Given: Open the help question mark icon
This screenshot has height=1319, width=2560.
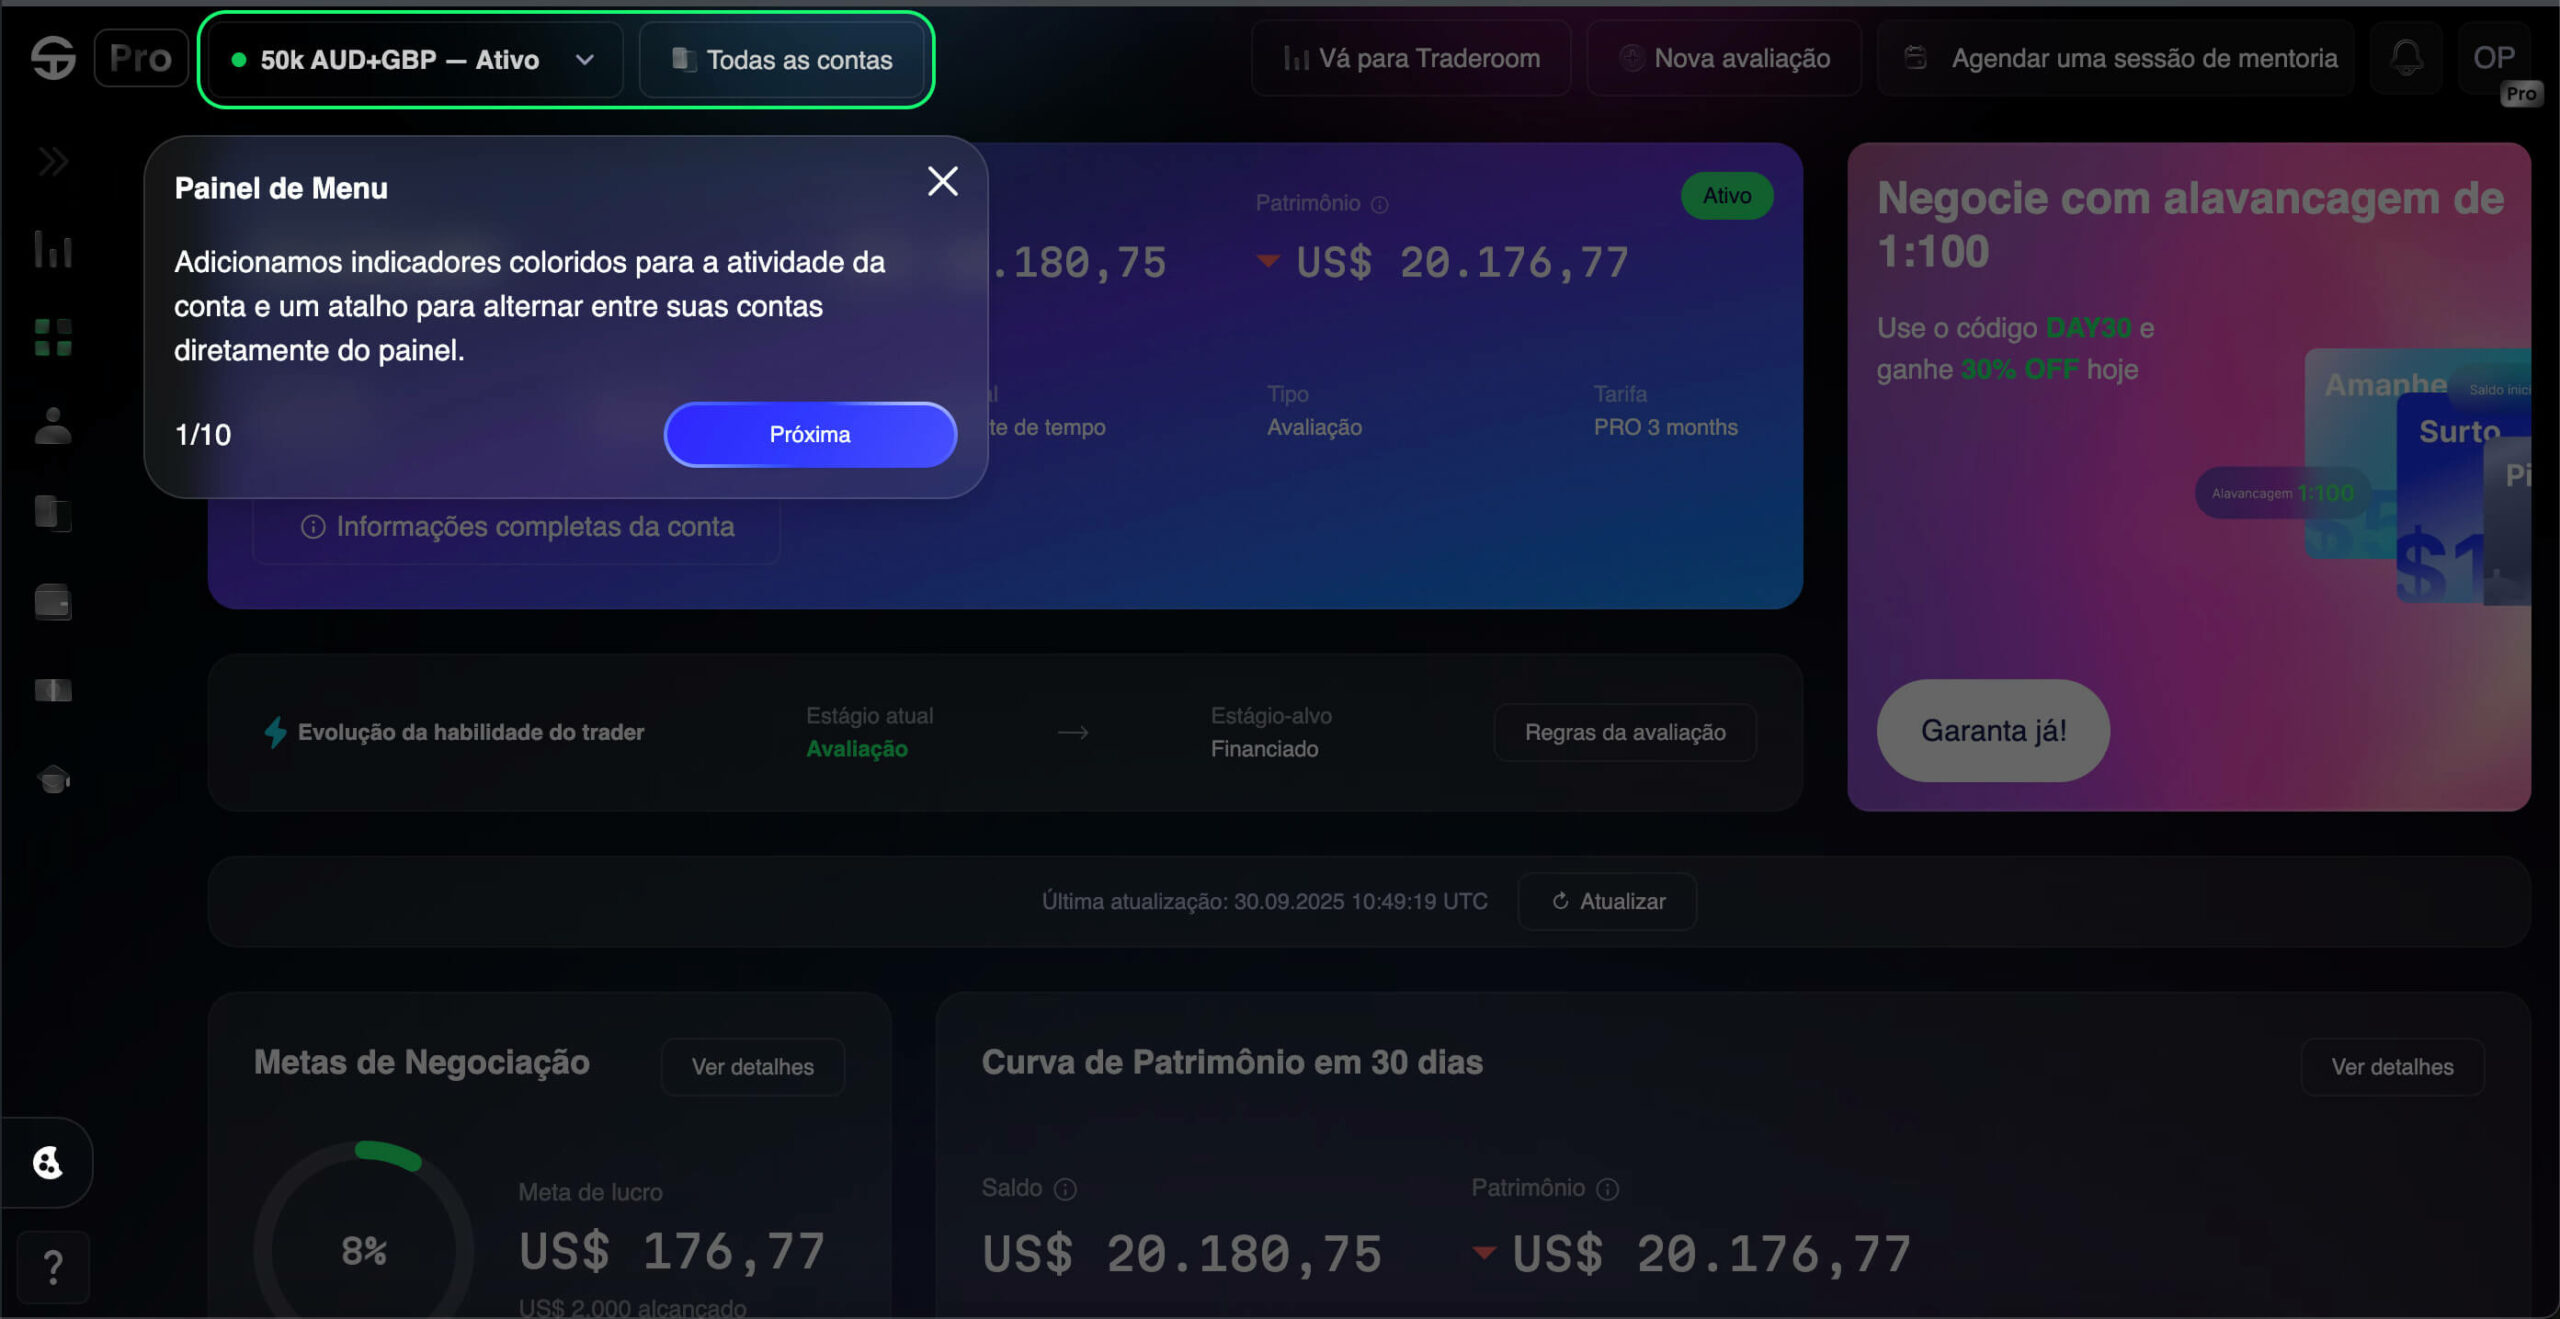Looking at the screenshot, I should point(54,1268).
